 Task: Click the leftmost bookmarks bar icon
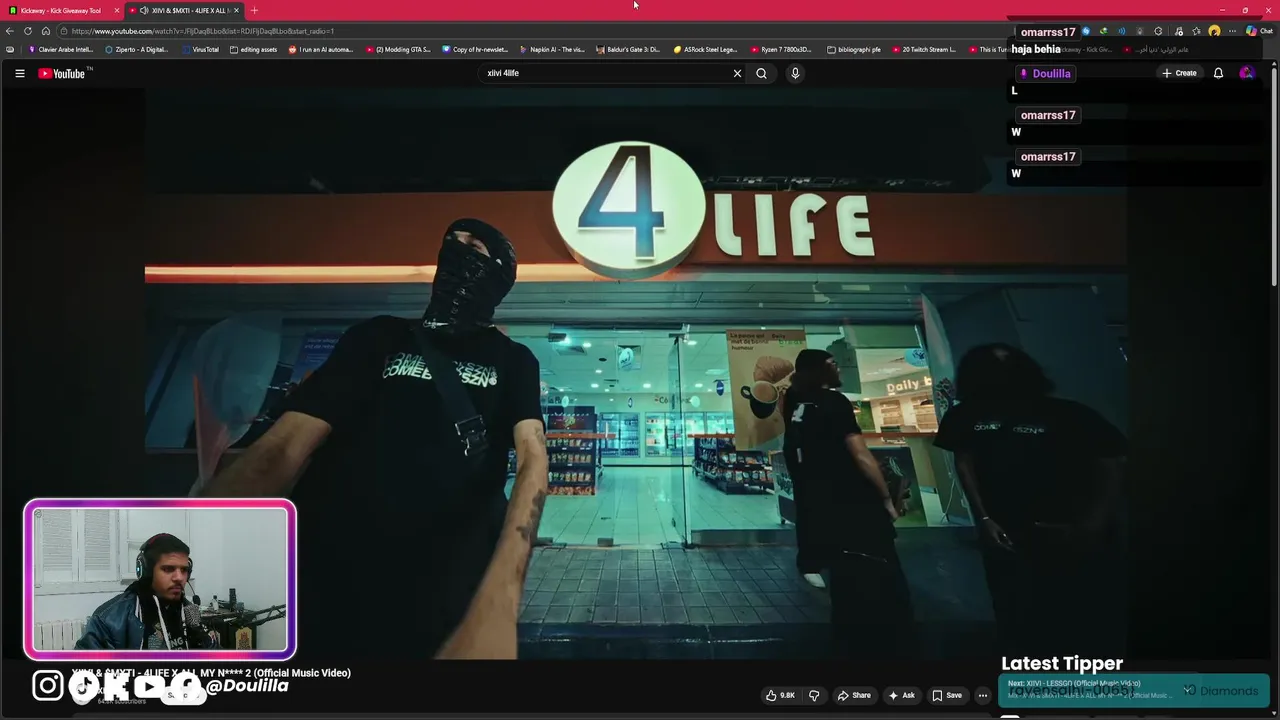(x=10, y=49)
